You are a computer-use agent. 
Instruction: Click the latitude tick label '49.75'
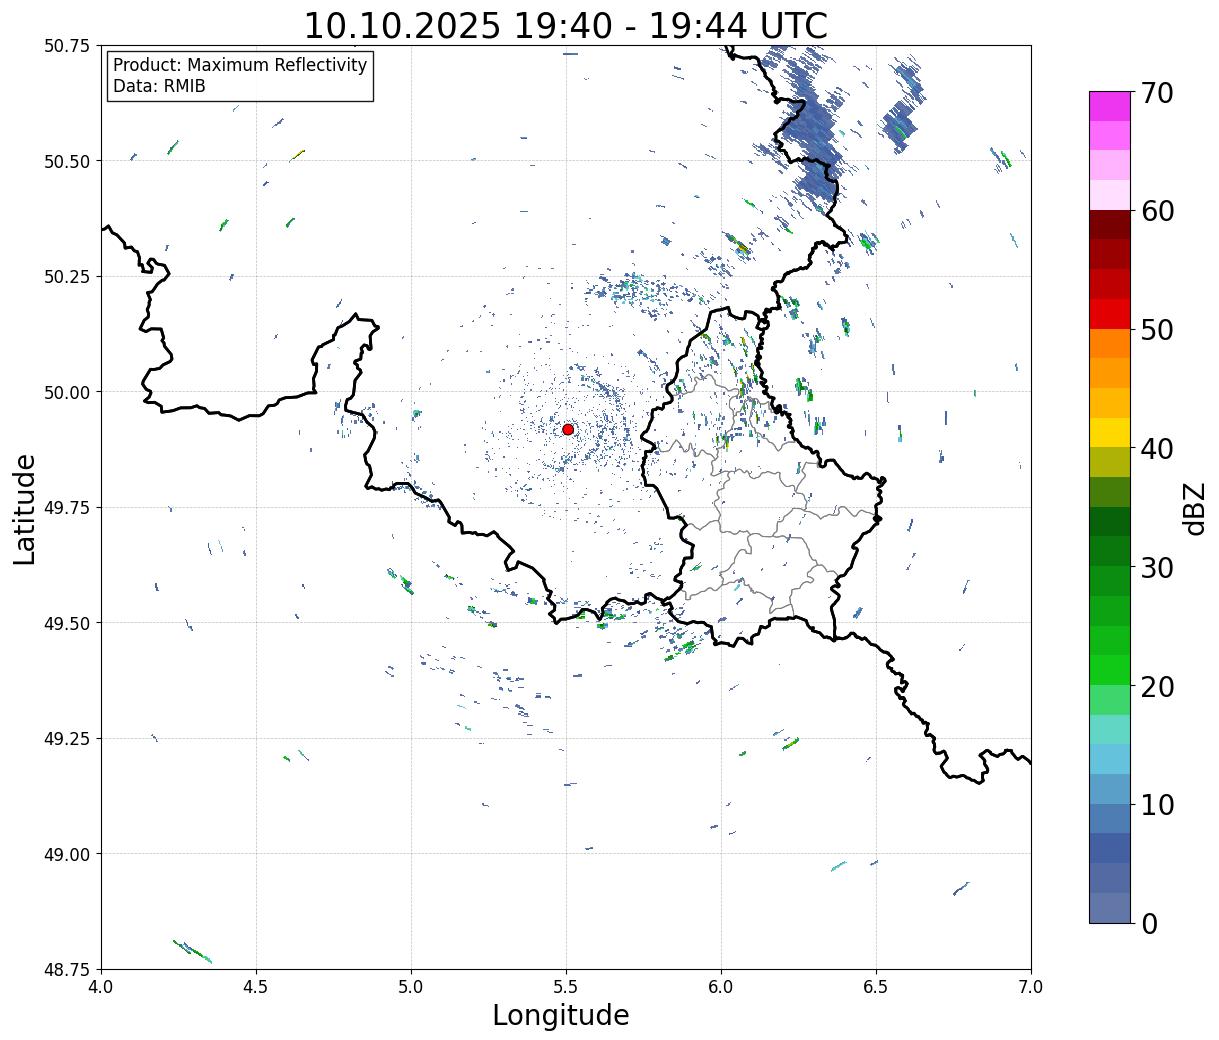tap(67, 508)
